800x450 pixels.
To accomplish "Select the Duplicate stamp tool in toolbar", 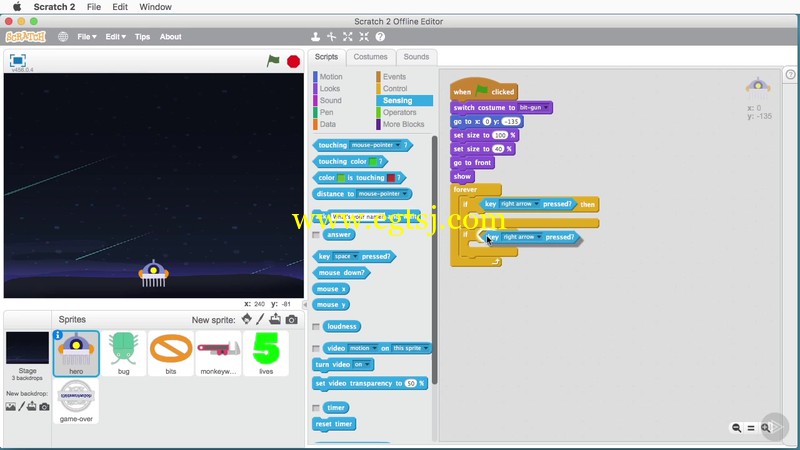I will pos(315,37).
